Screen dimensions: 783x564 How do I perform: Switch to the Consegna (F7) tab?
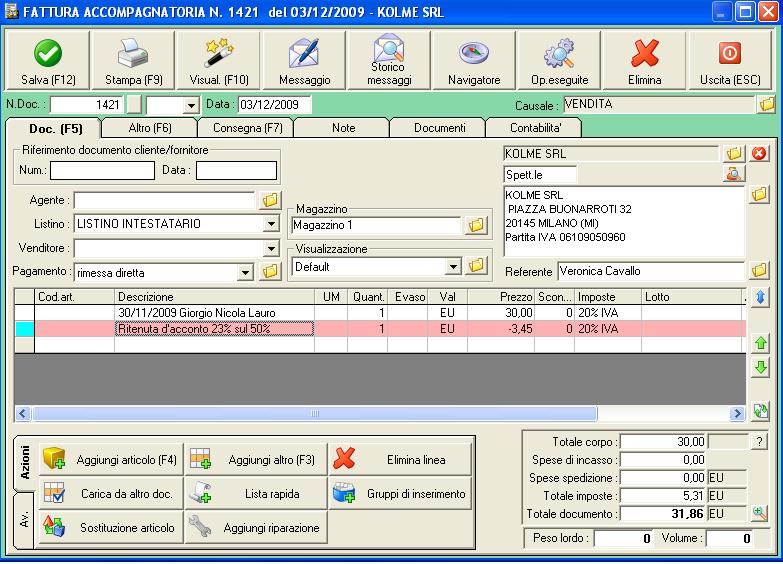pyautogui.click(x=240, y=128)
